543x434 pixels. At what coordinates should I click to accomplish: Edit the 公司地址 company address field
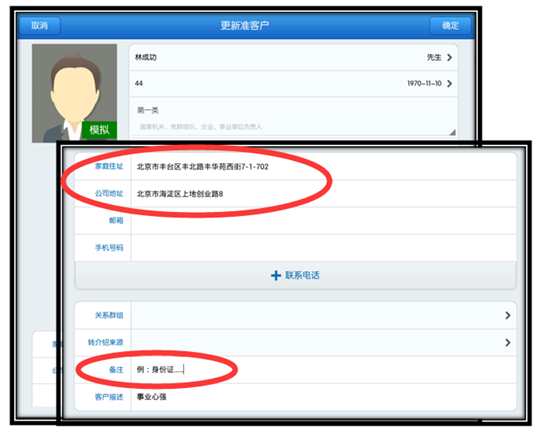323,194
